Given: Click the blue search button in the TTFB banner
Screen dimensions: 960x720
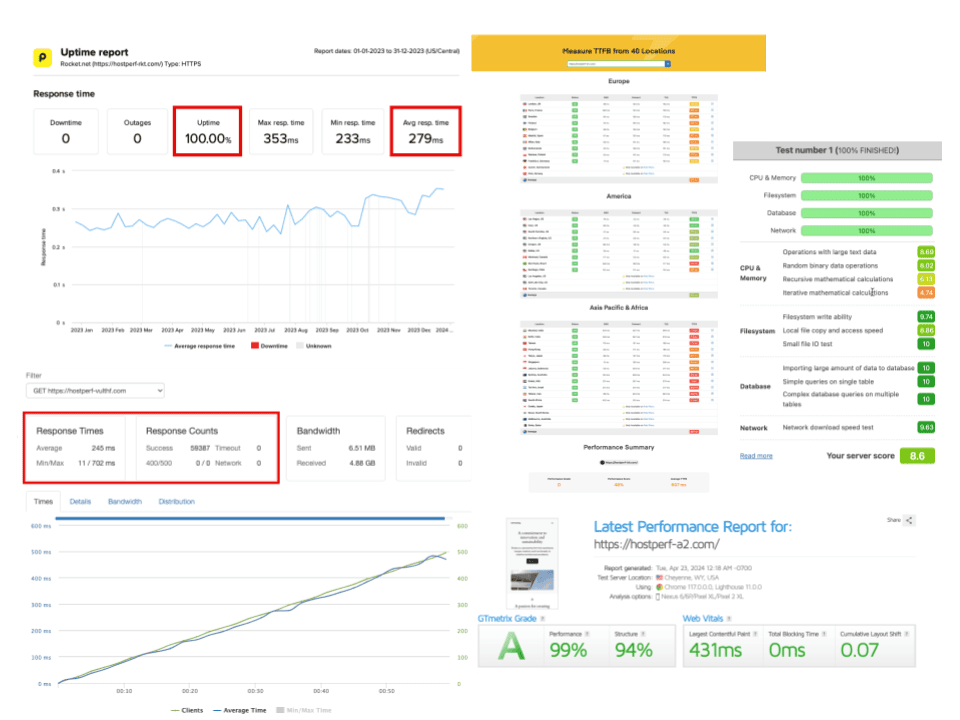Looking at the screenshot, I should (668, 64).
